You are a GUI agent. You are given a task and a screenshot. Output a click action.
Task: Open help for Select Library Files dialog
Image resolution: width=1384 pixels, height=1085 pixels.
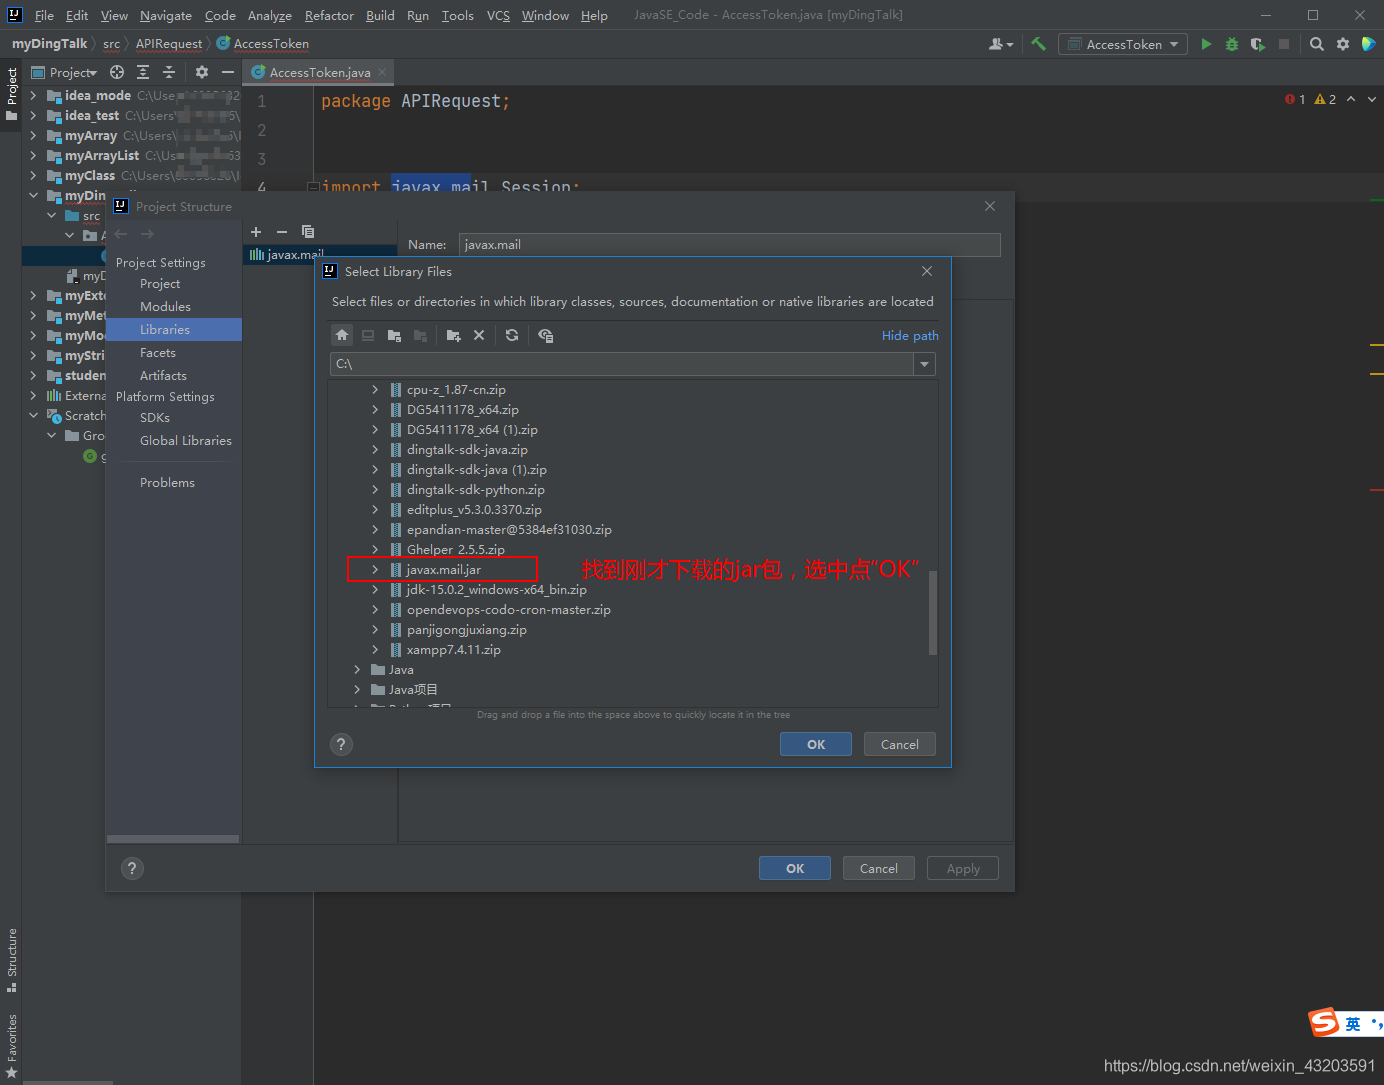pyautogui.click(x=341, y=744)
